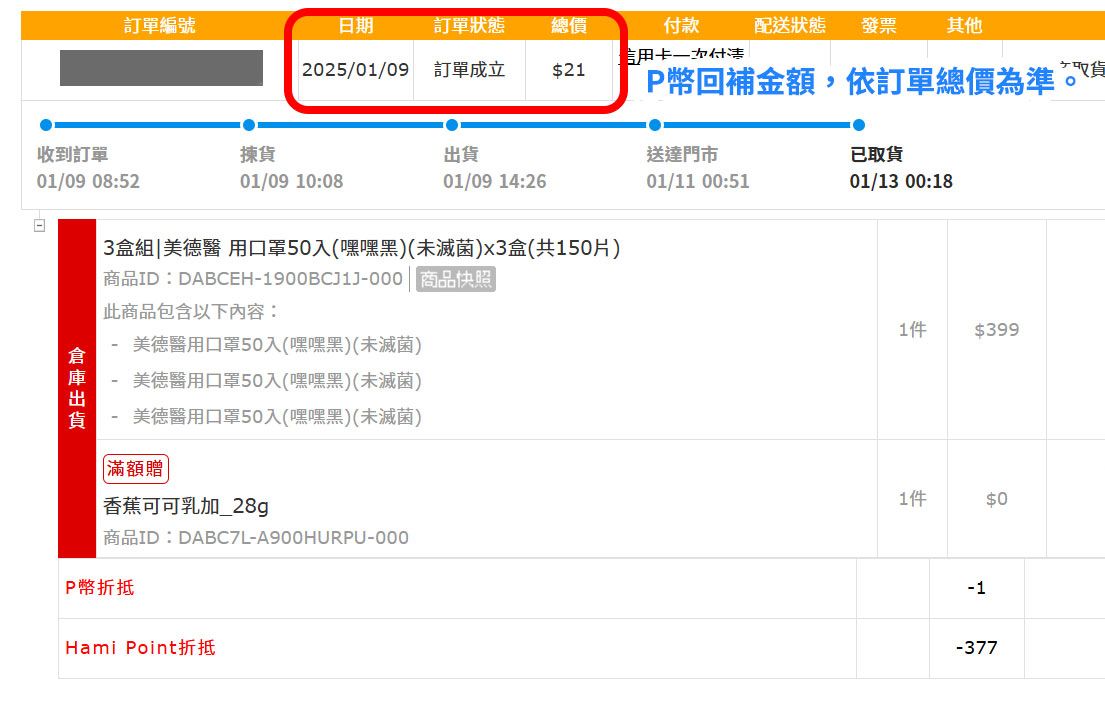Select the 收到訂單 progress dot

pyautogui.click(x=45, y=125)
